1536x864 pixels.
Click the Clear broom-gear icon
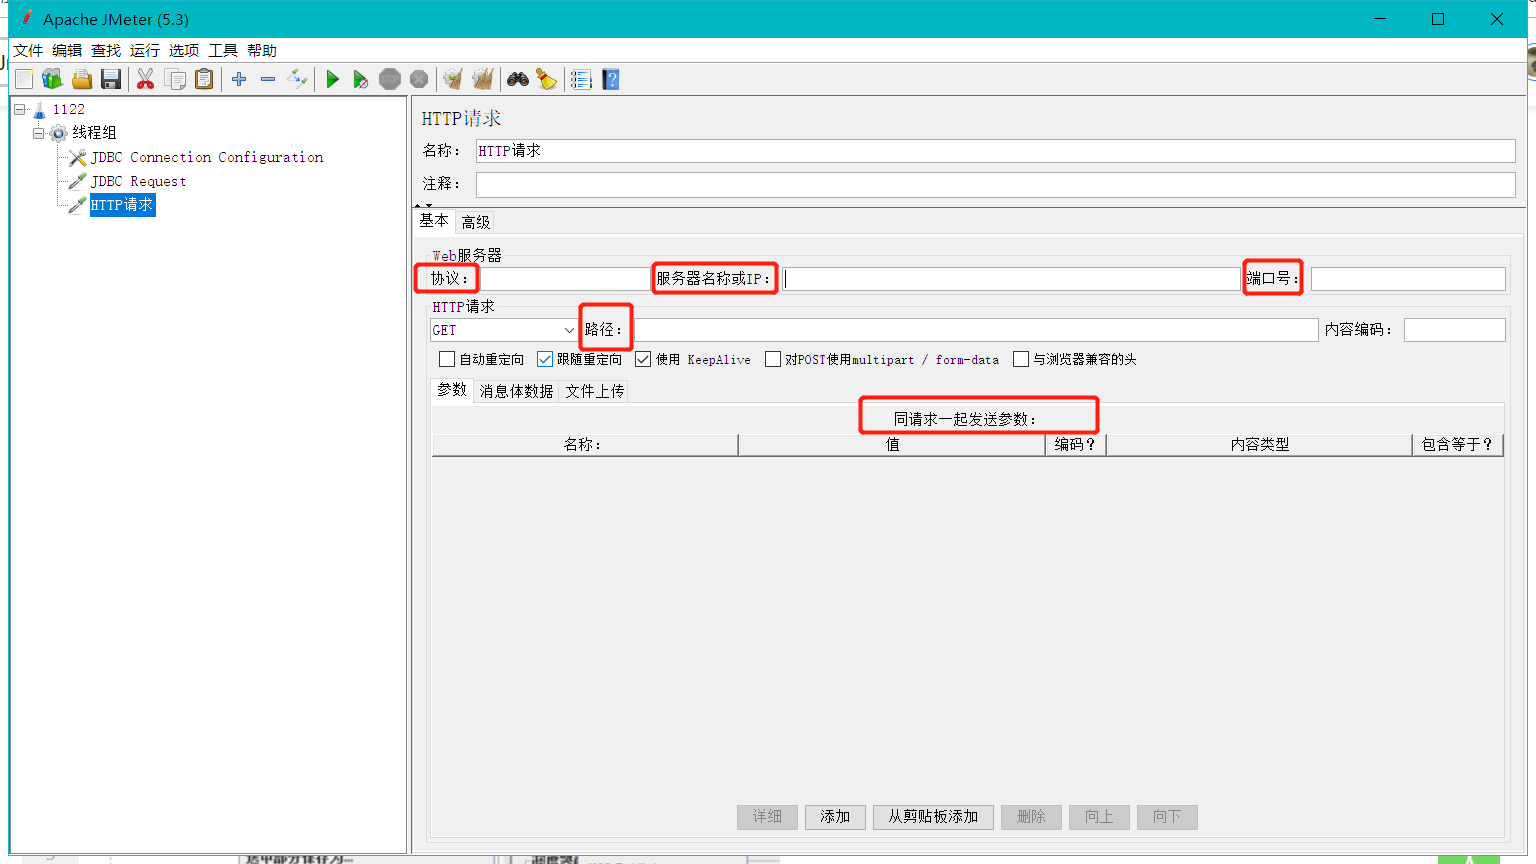tap(453, 79)
